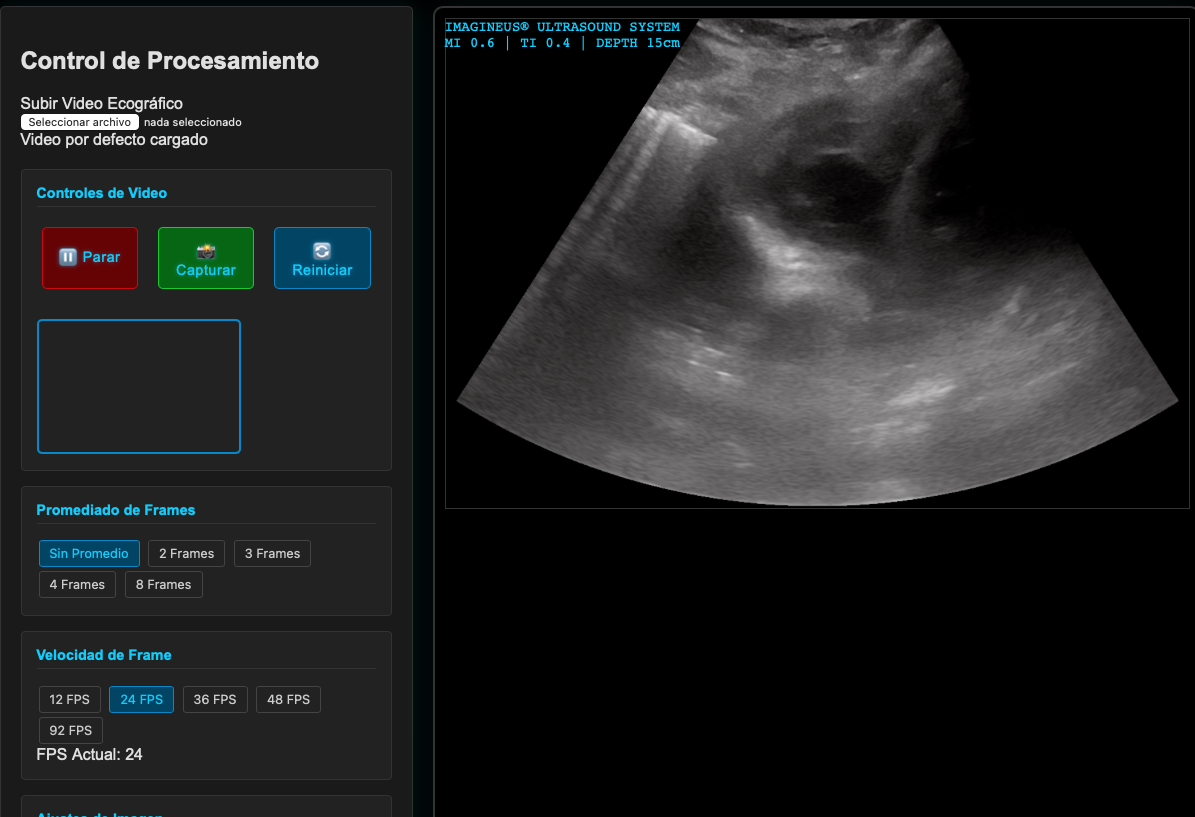Set frame rate to 12 FPS
This screenshot has height=817, width=1195.
[70, 700]
